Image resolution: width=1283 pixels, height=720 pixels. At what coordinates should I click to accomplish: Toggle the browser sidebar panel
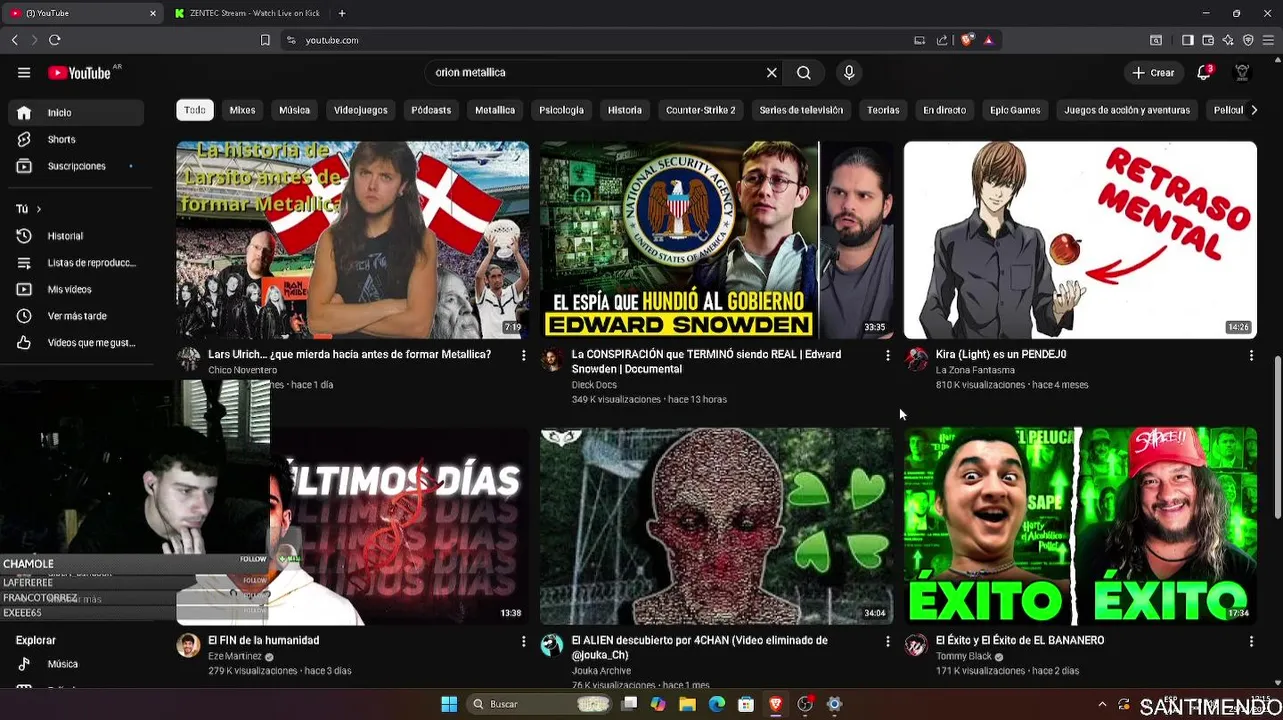click(1187, 40)
